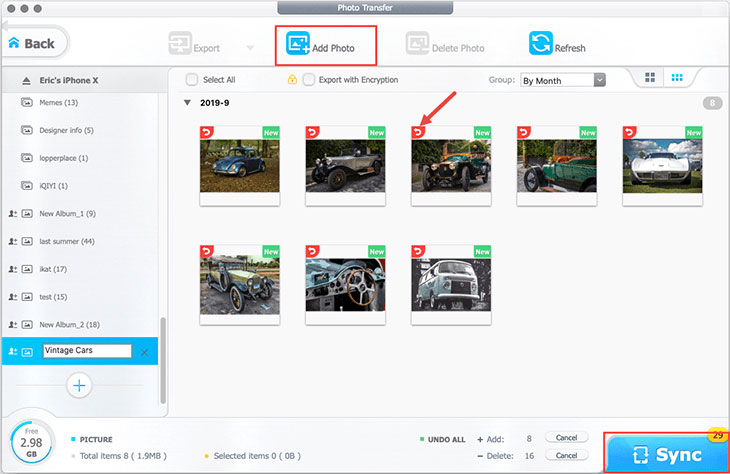
Task: Enable Export with Encryption checkbox
Action: (x=308, y=80)
